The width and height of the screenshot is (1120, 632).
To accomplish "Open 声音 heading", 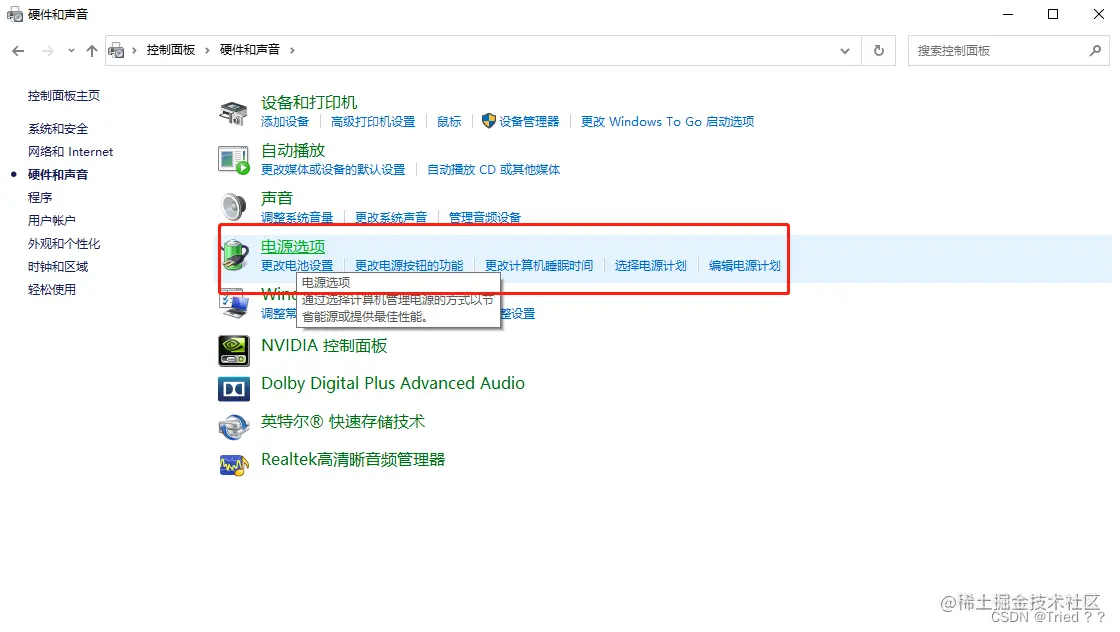I will pos(276,199).
